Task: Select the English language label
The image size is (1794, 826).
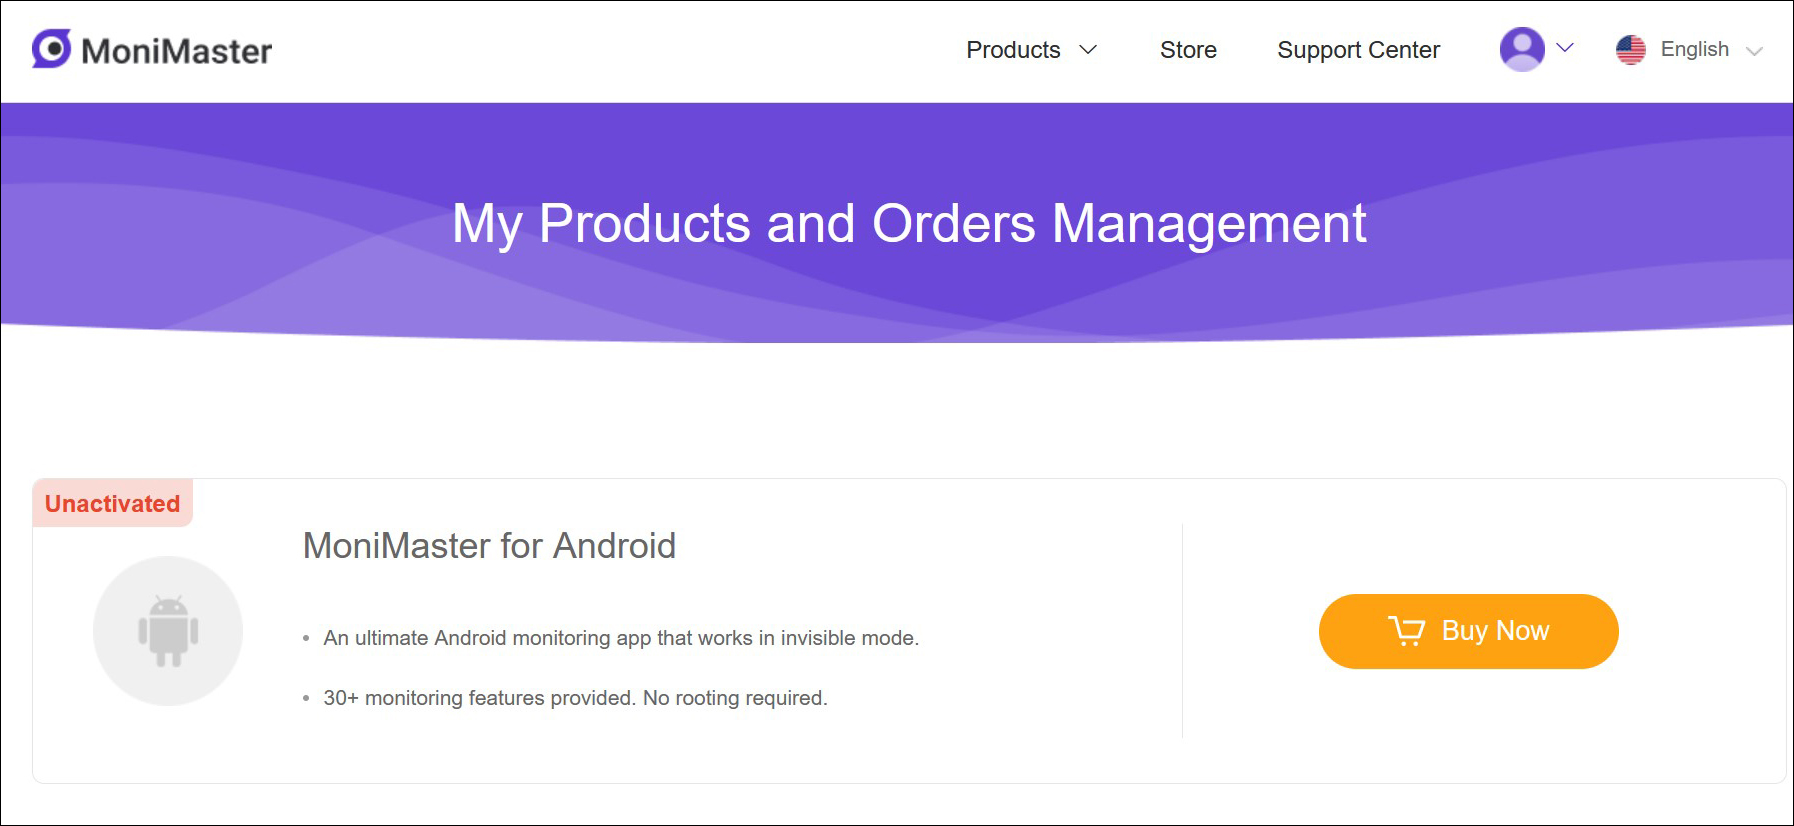Action: (1694, 49)
